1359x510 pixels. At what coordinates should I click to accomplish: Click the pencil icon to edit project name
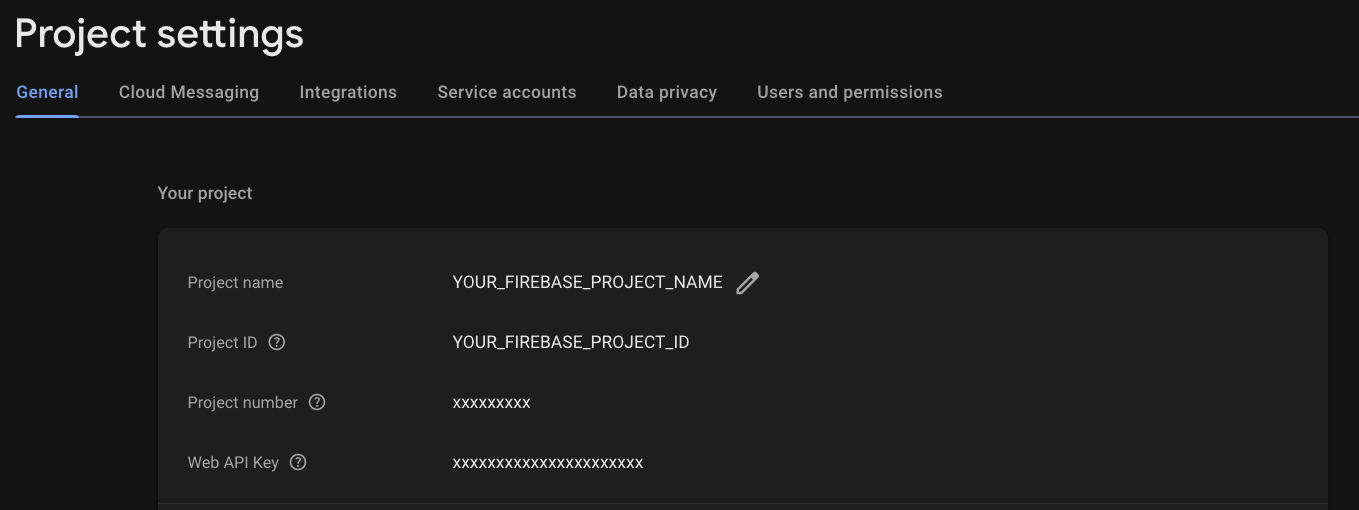tap(747, 283)
